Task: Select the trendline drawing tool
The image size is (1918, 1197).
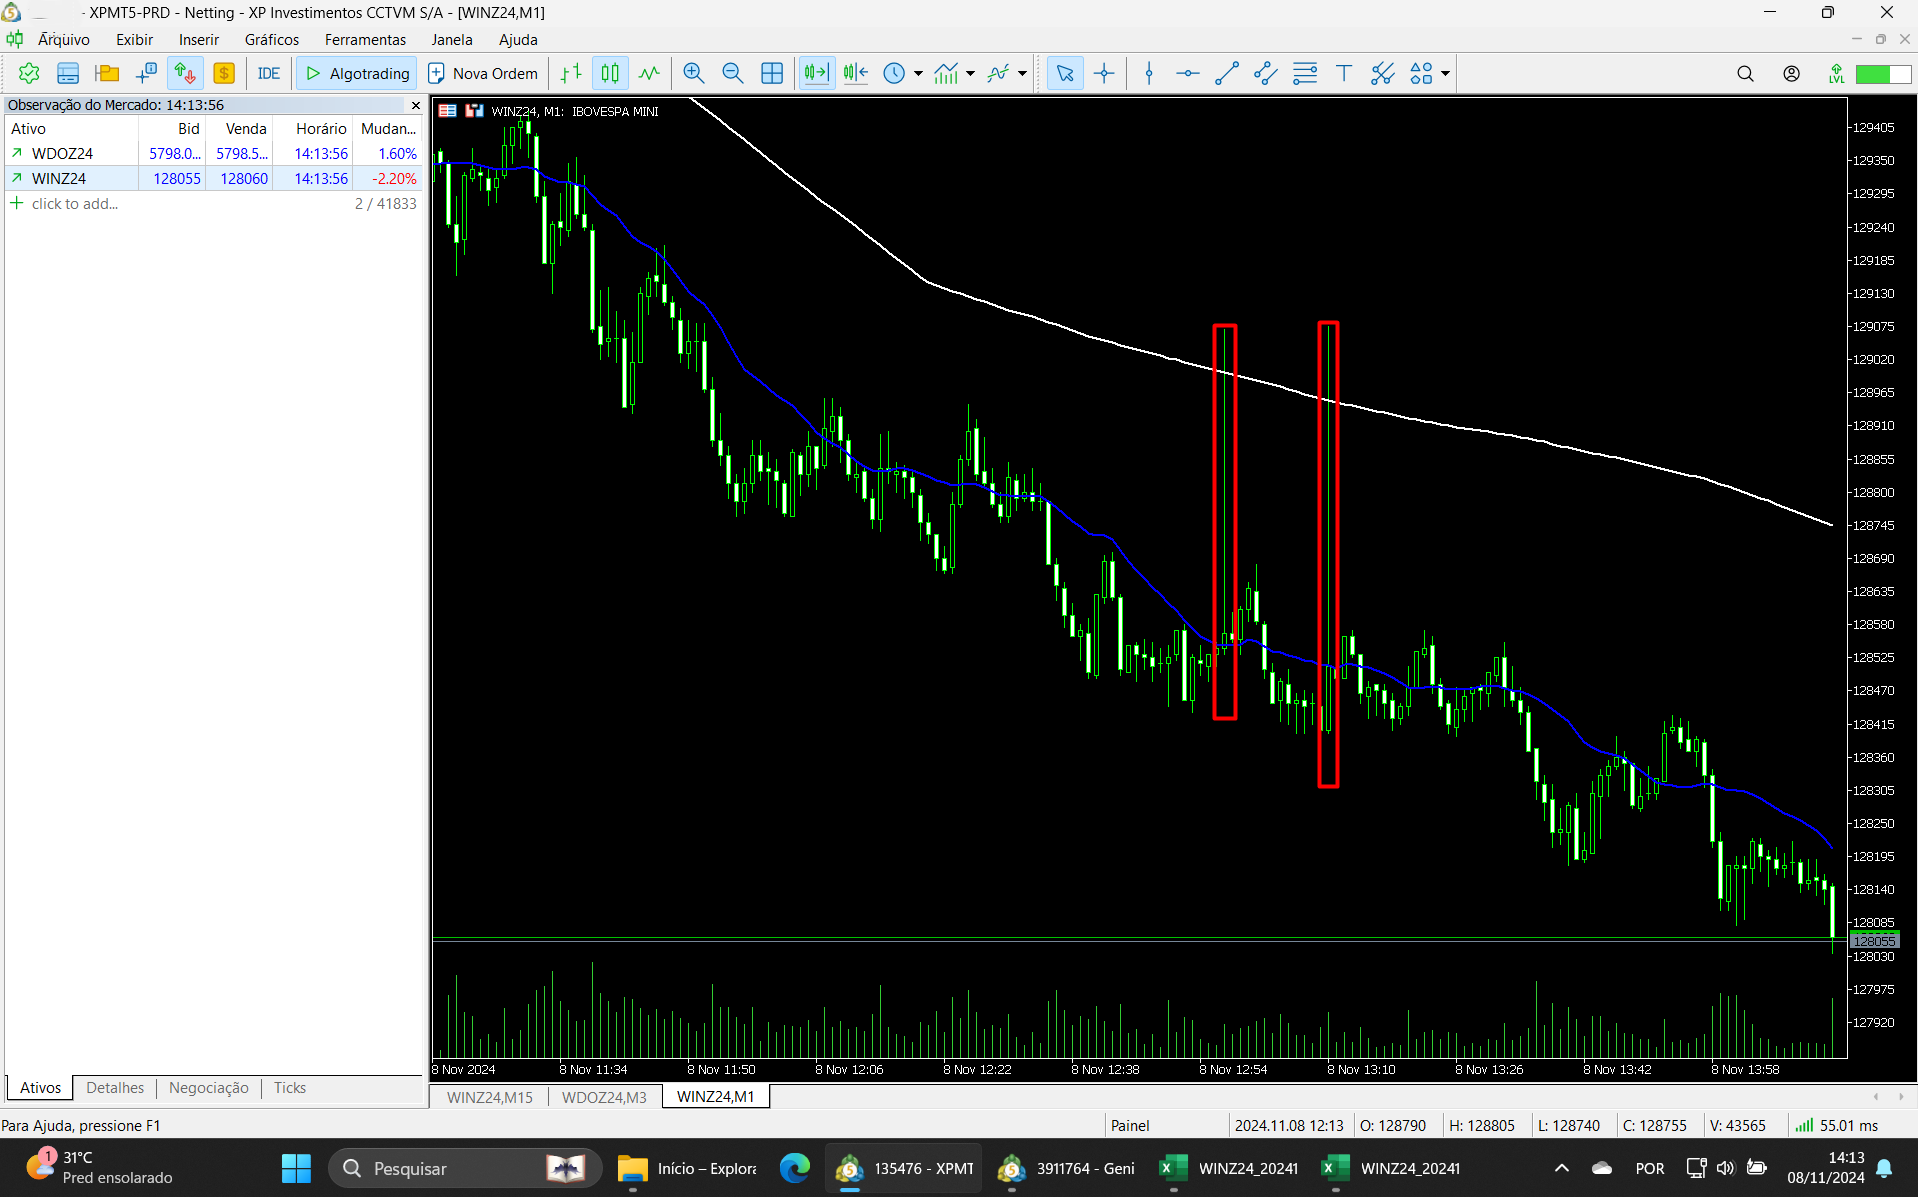Action: 1226,73
